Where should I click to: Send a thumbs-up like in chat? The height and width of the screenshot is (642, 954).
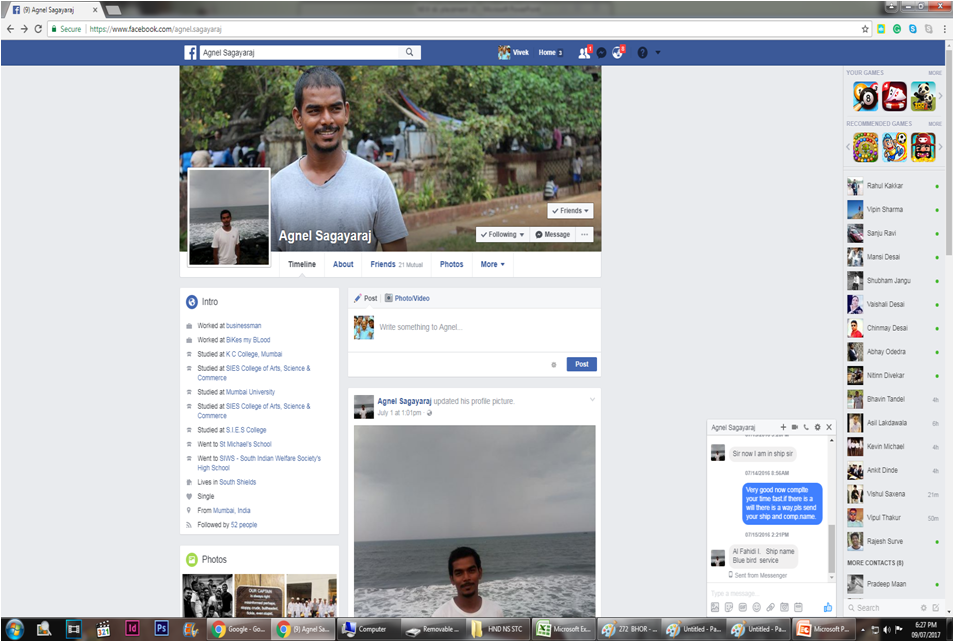(x=827, y=607)
